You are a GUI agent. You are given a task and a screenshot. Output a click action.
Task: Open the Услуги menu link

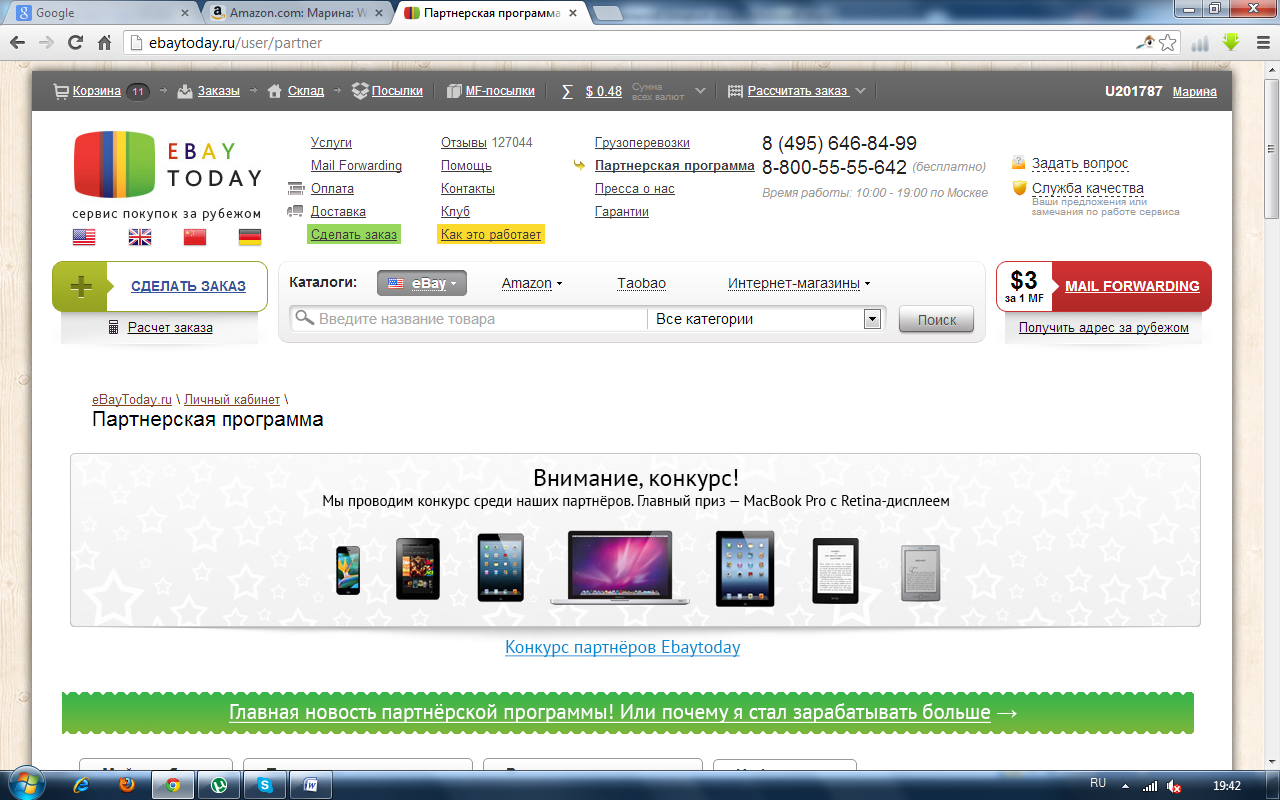pyautogui.click(x=331, y=143)
